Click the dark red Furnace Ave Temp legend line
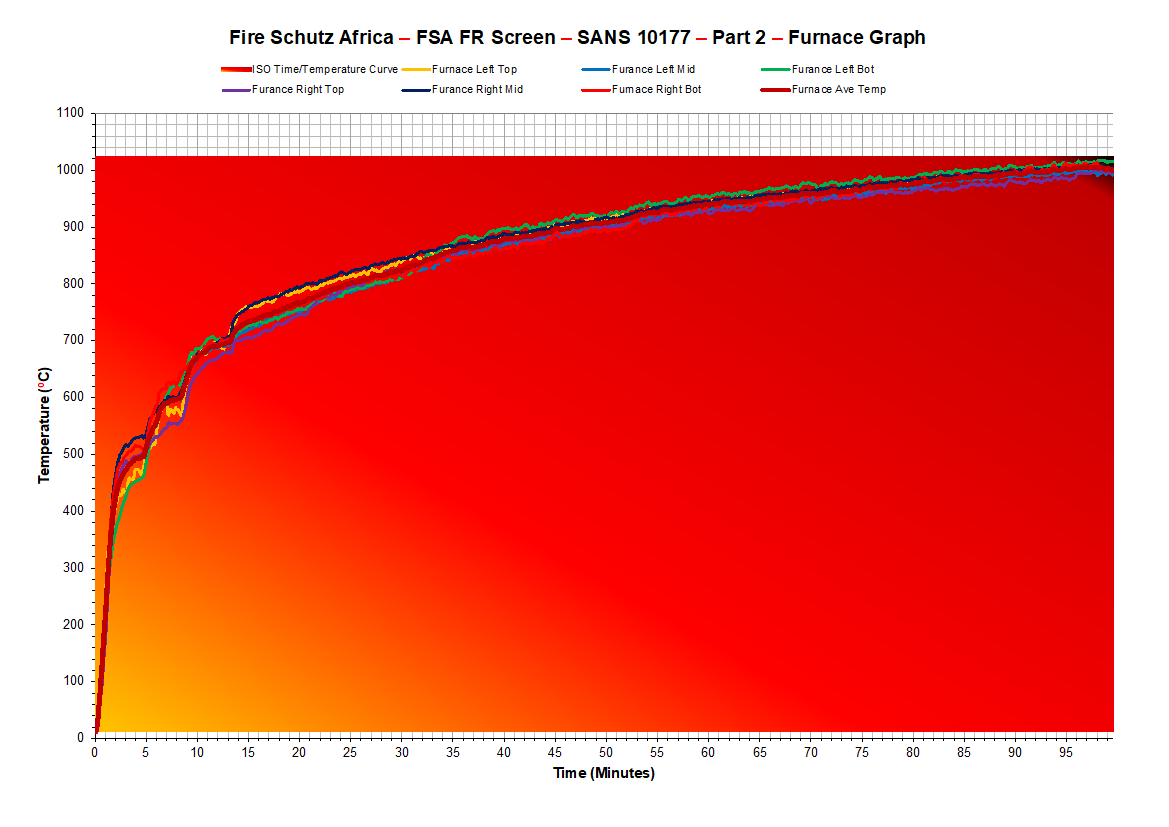 click(x=774, y=89)
